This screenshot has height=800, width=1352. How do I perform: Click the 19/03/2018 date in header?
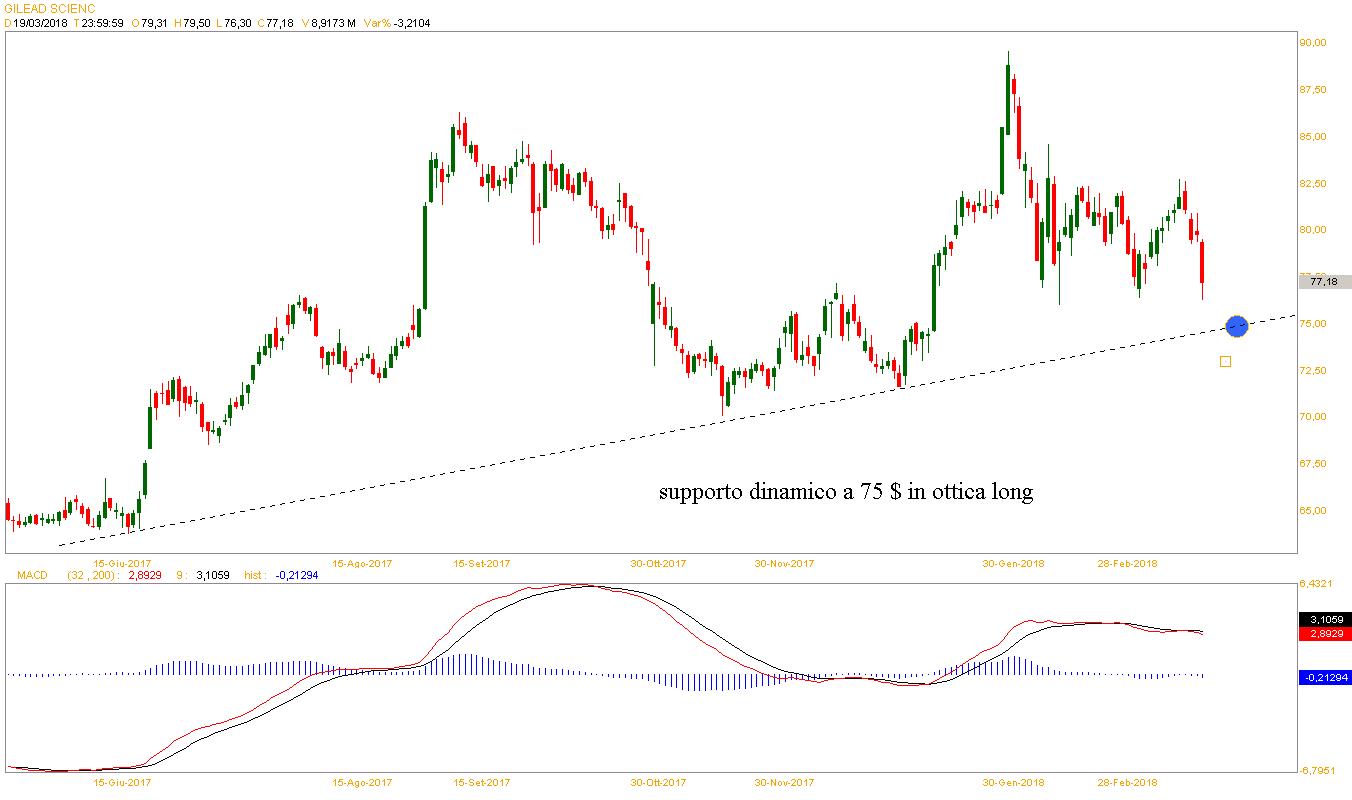(40, 23)
